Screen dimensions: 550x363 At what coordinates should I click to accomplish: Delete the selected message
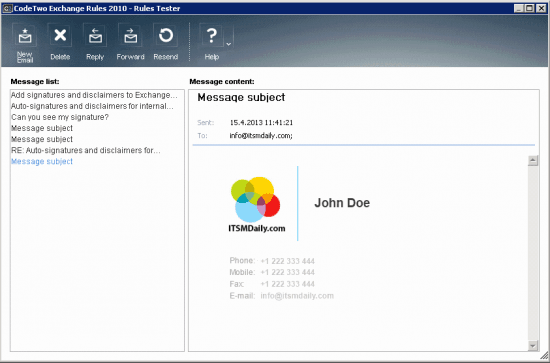(x=60, y=42)
